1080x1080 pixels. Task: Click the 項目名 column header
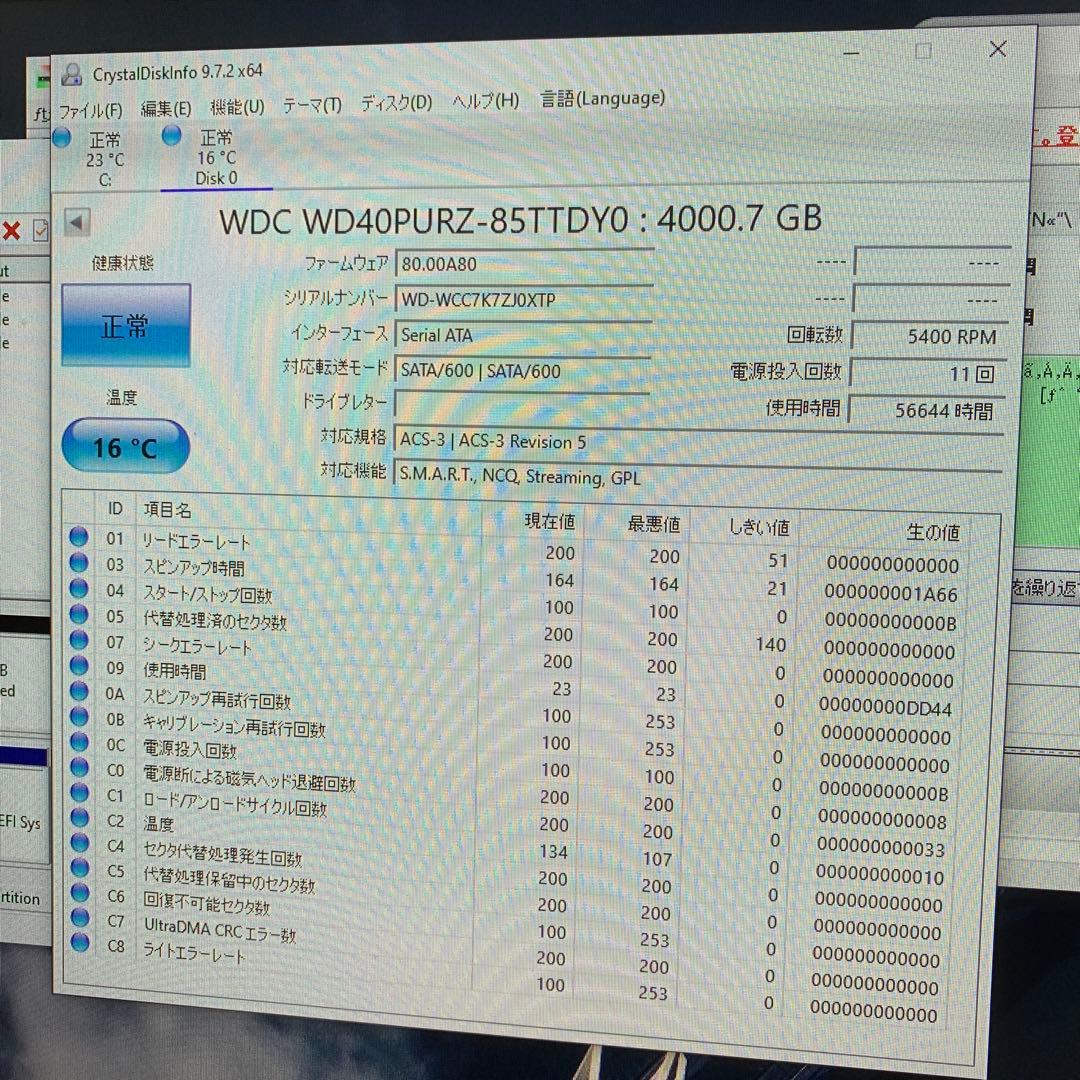click(167, 510)
